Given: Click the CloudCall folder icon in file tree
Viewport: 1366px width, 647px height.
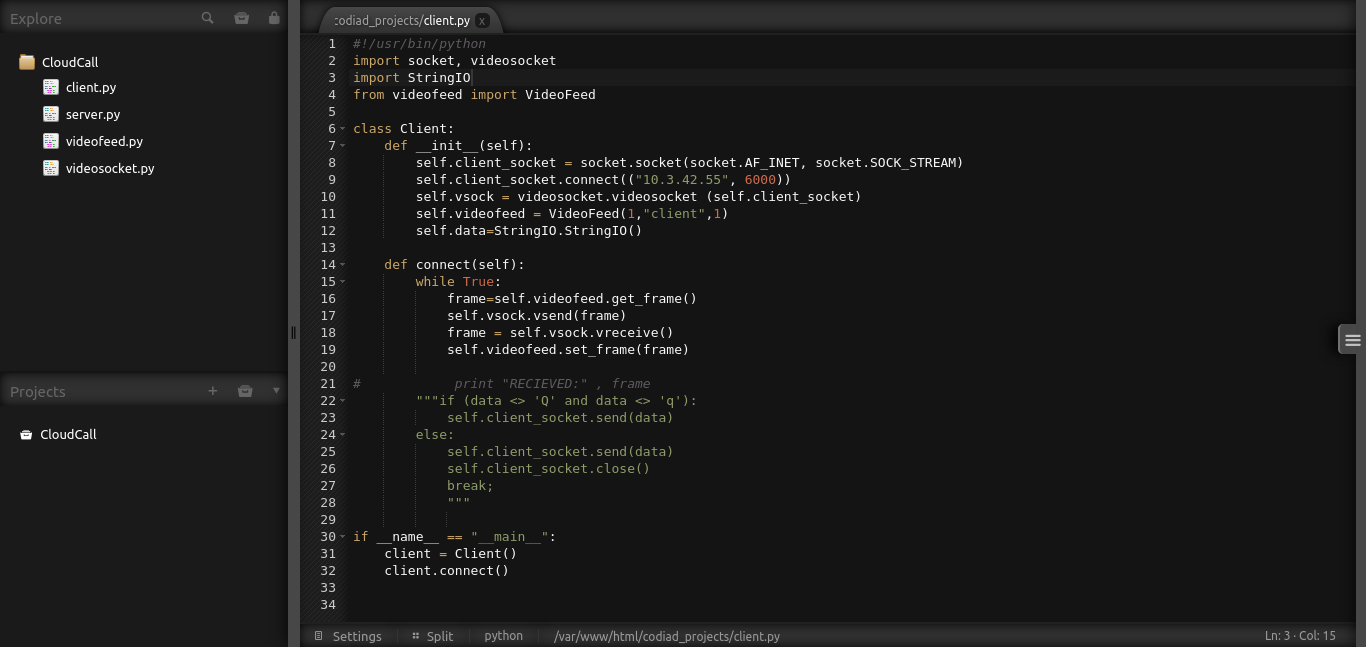Looking at the screenshot, I should 27,62.
